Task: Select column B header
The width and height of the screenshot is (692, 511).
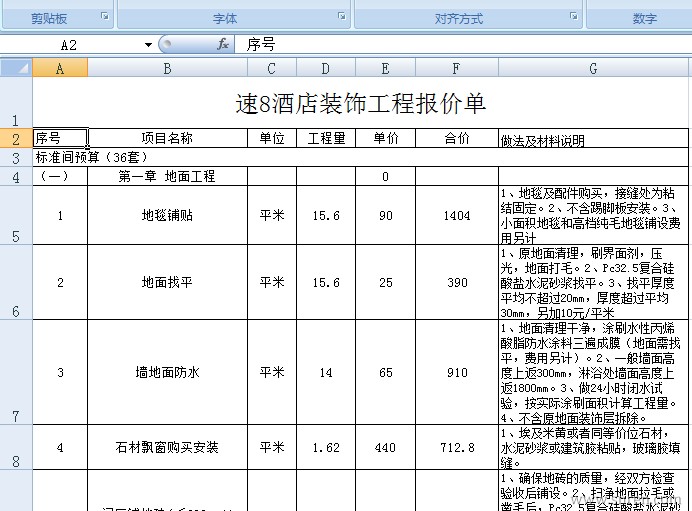Action: [x=167, y=68]
